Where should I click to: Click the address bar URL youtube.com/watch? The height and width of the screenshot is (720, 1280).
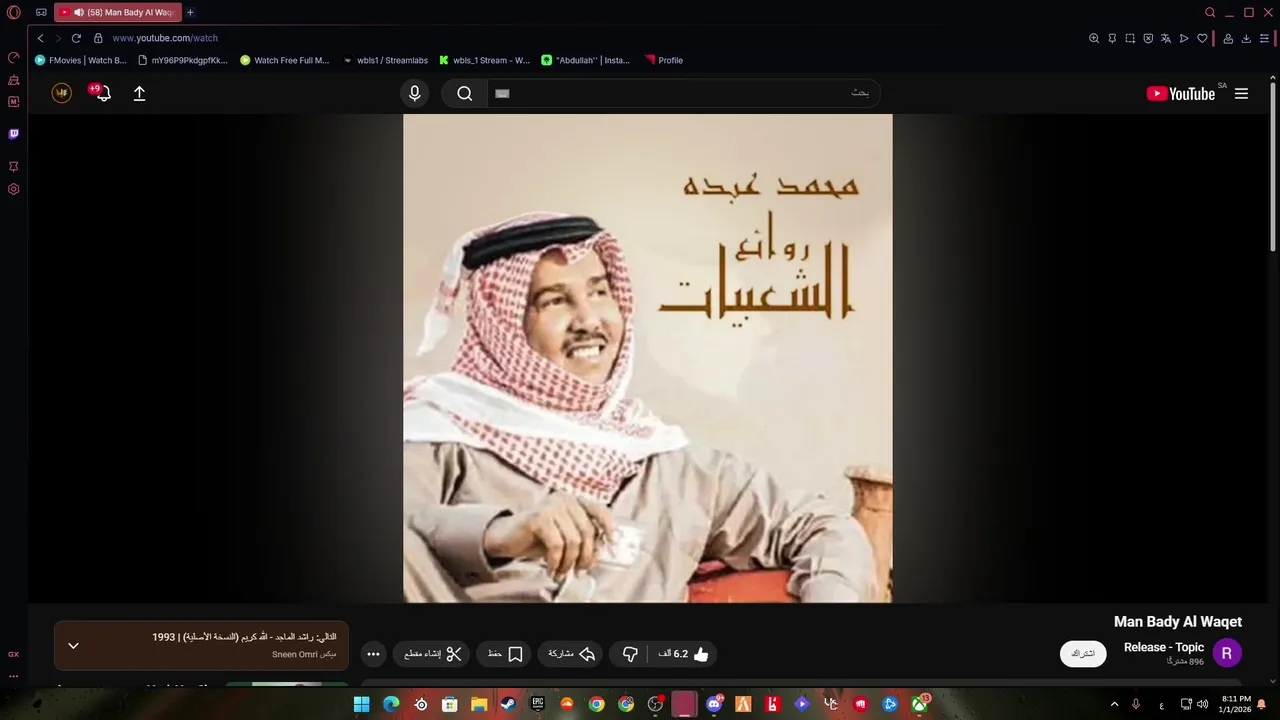tap(165, 38)
